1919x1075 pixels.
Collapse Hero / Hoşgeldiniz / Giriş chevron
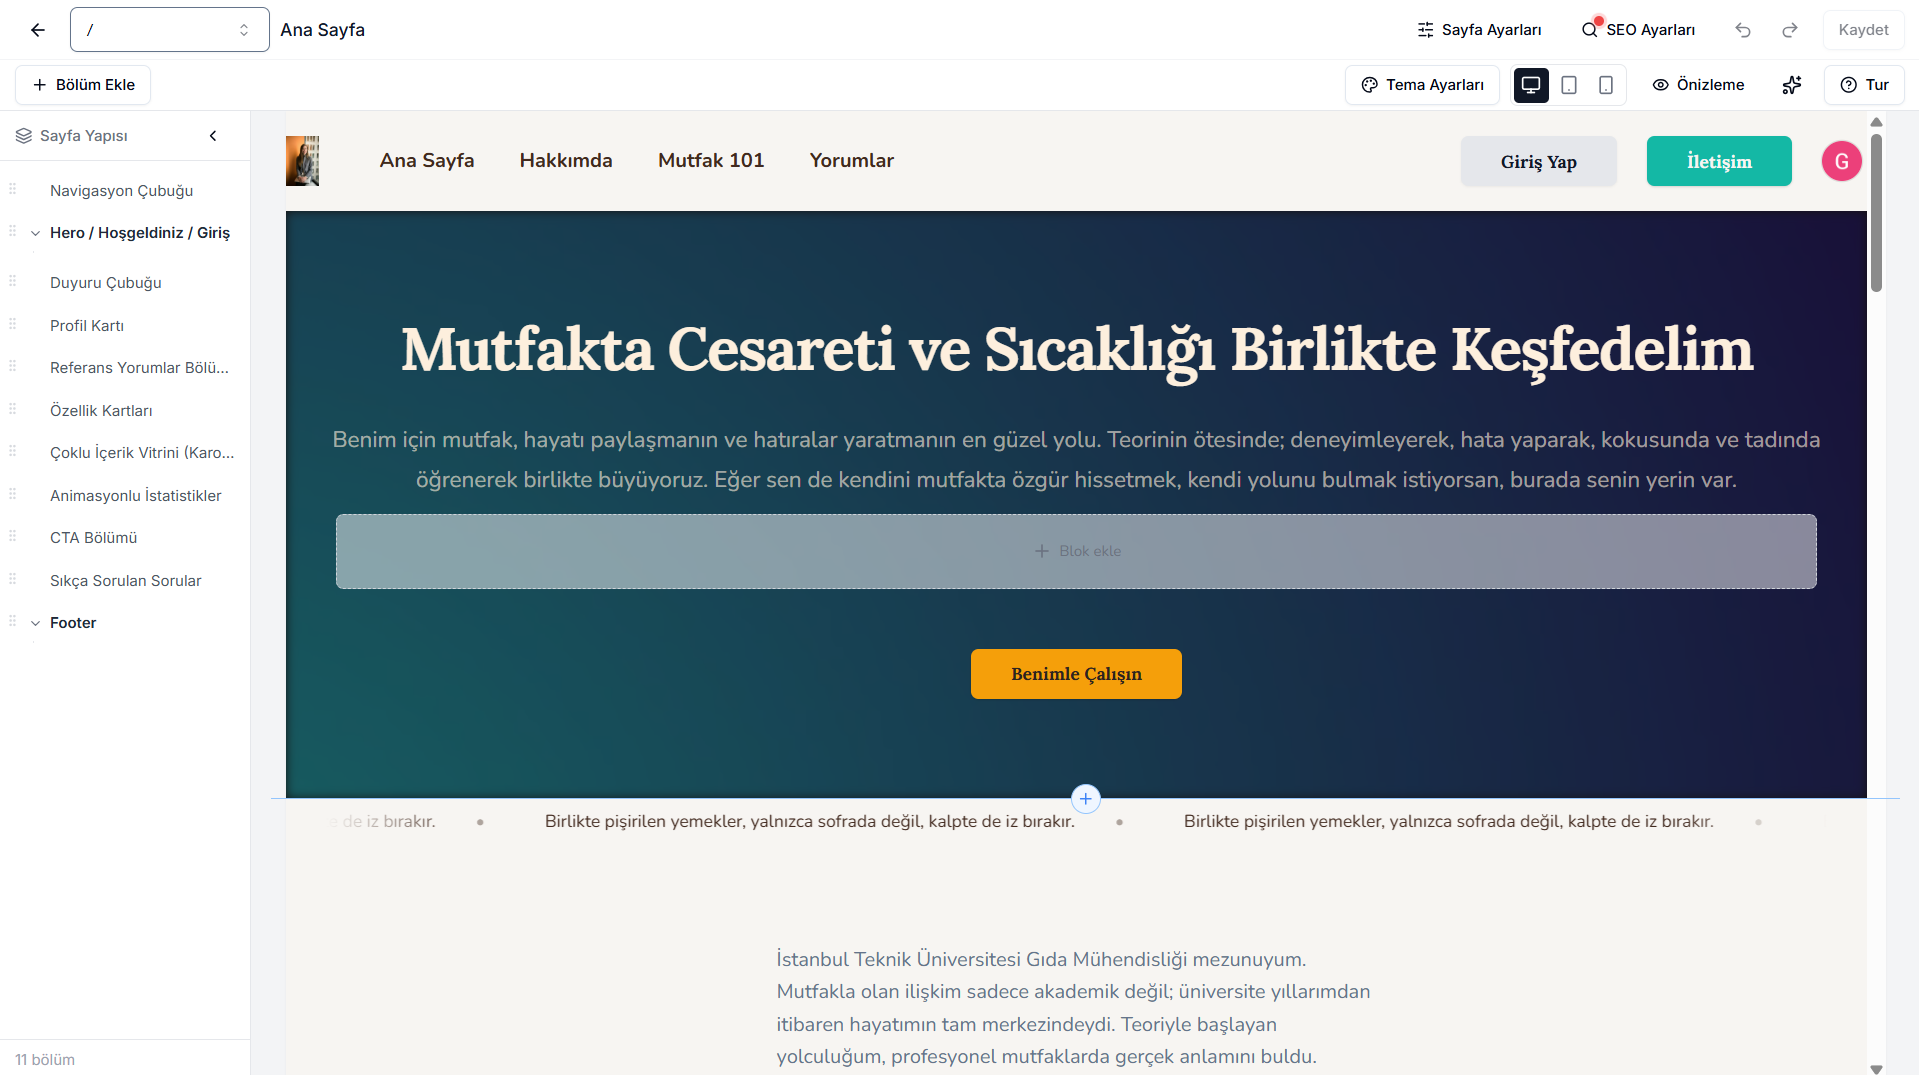pos(36,233)
